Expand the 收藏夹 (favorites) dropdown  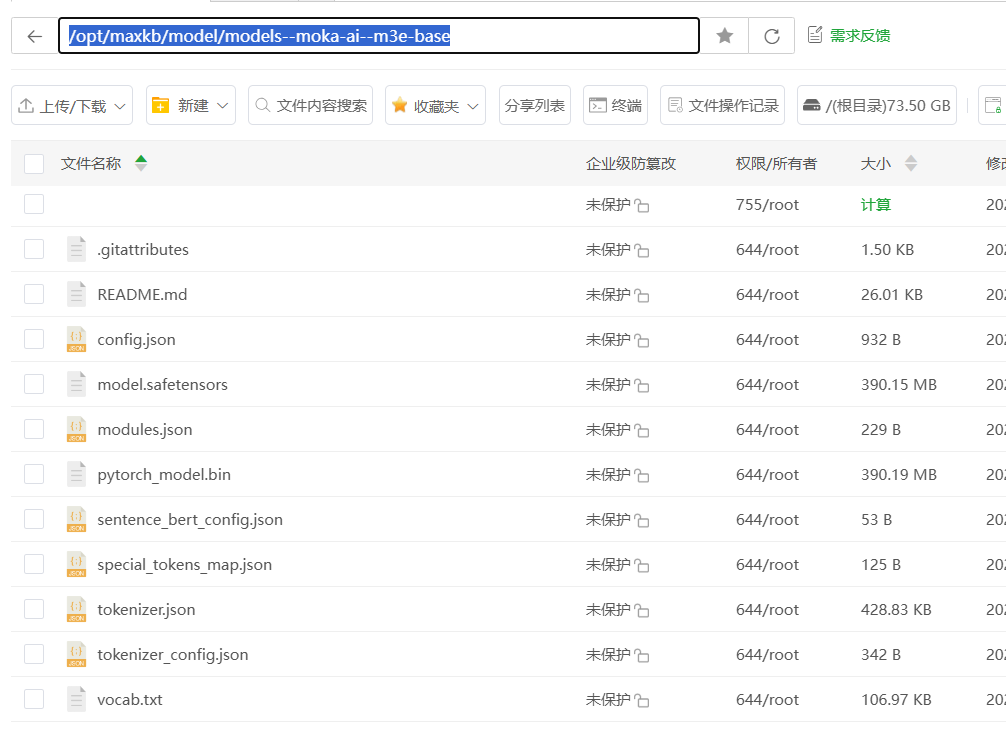(435, 104)
